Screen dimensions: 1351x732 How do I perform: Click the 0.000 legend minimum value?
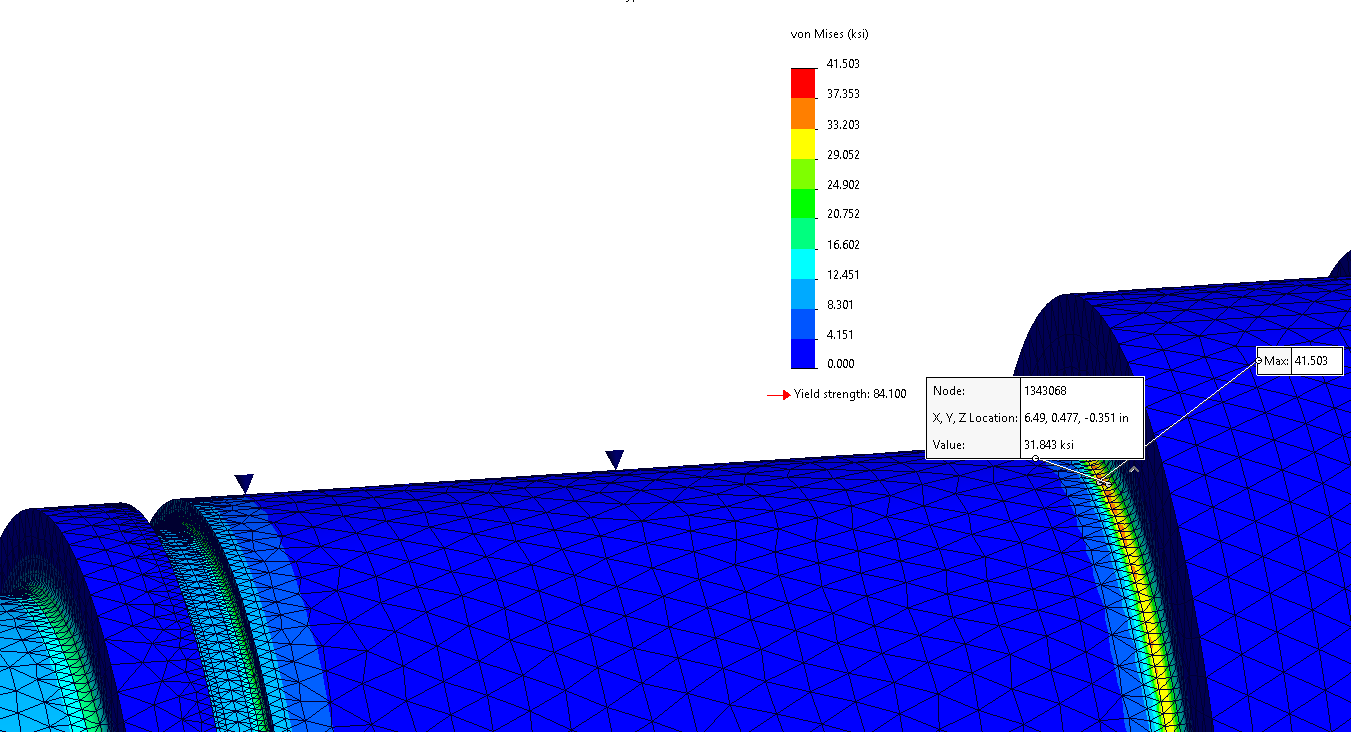coord(841,364)
